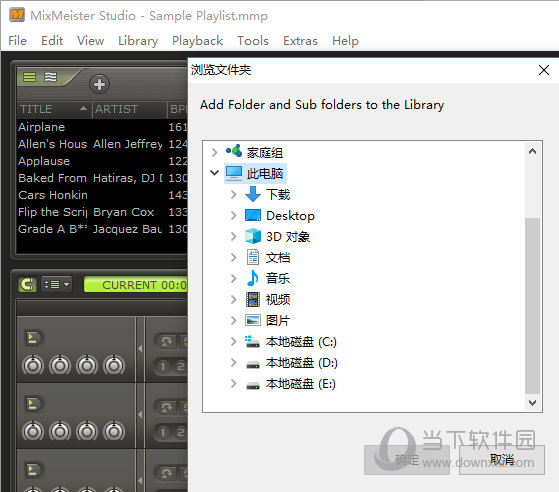Expand the 3D 对象 folder node
This screenshot has height=492, width=559.
234,236
